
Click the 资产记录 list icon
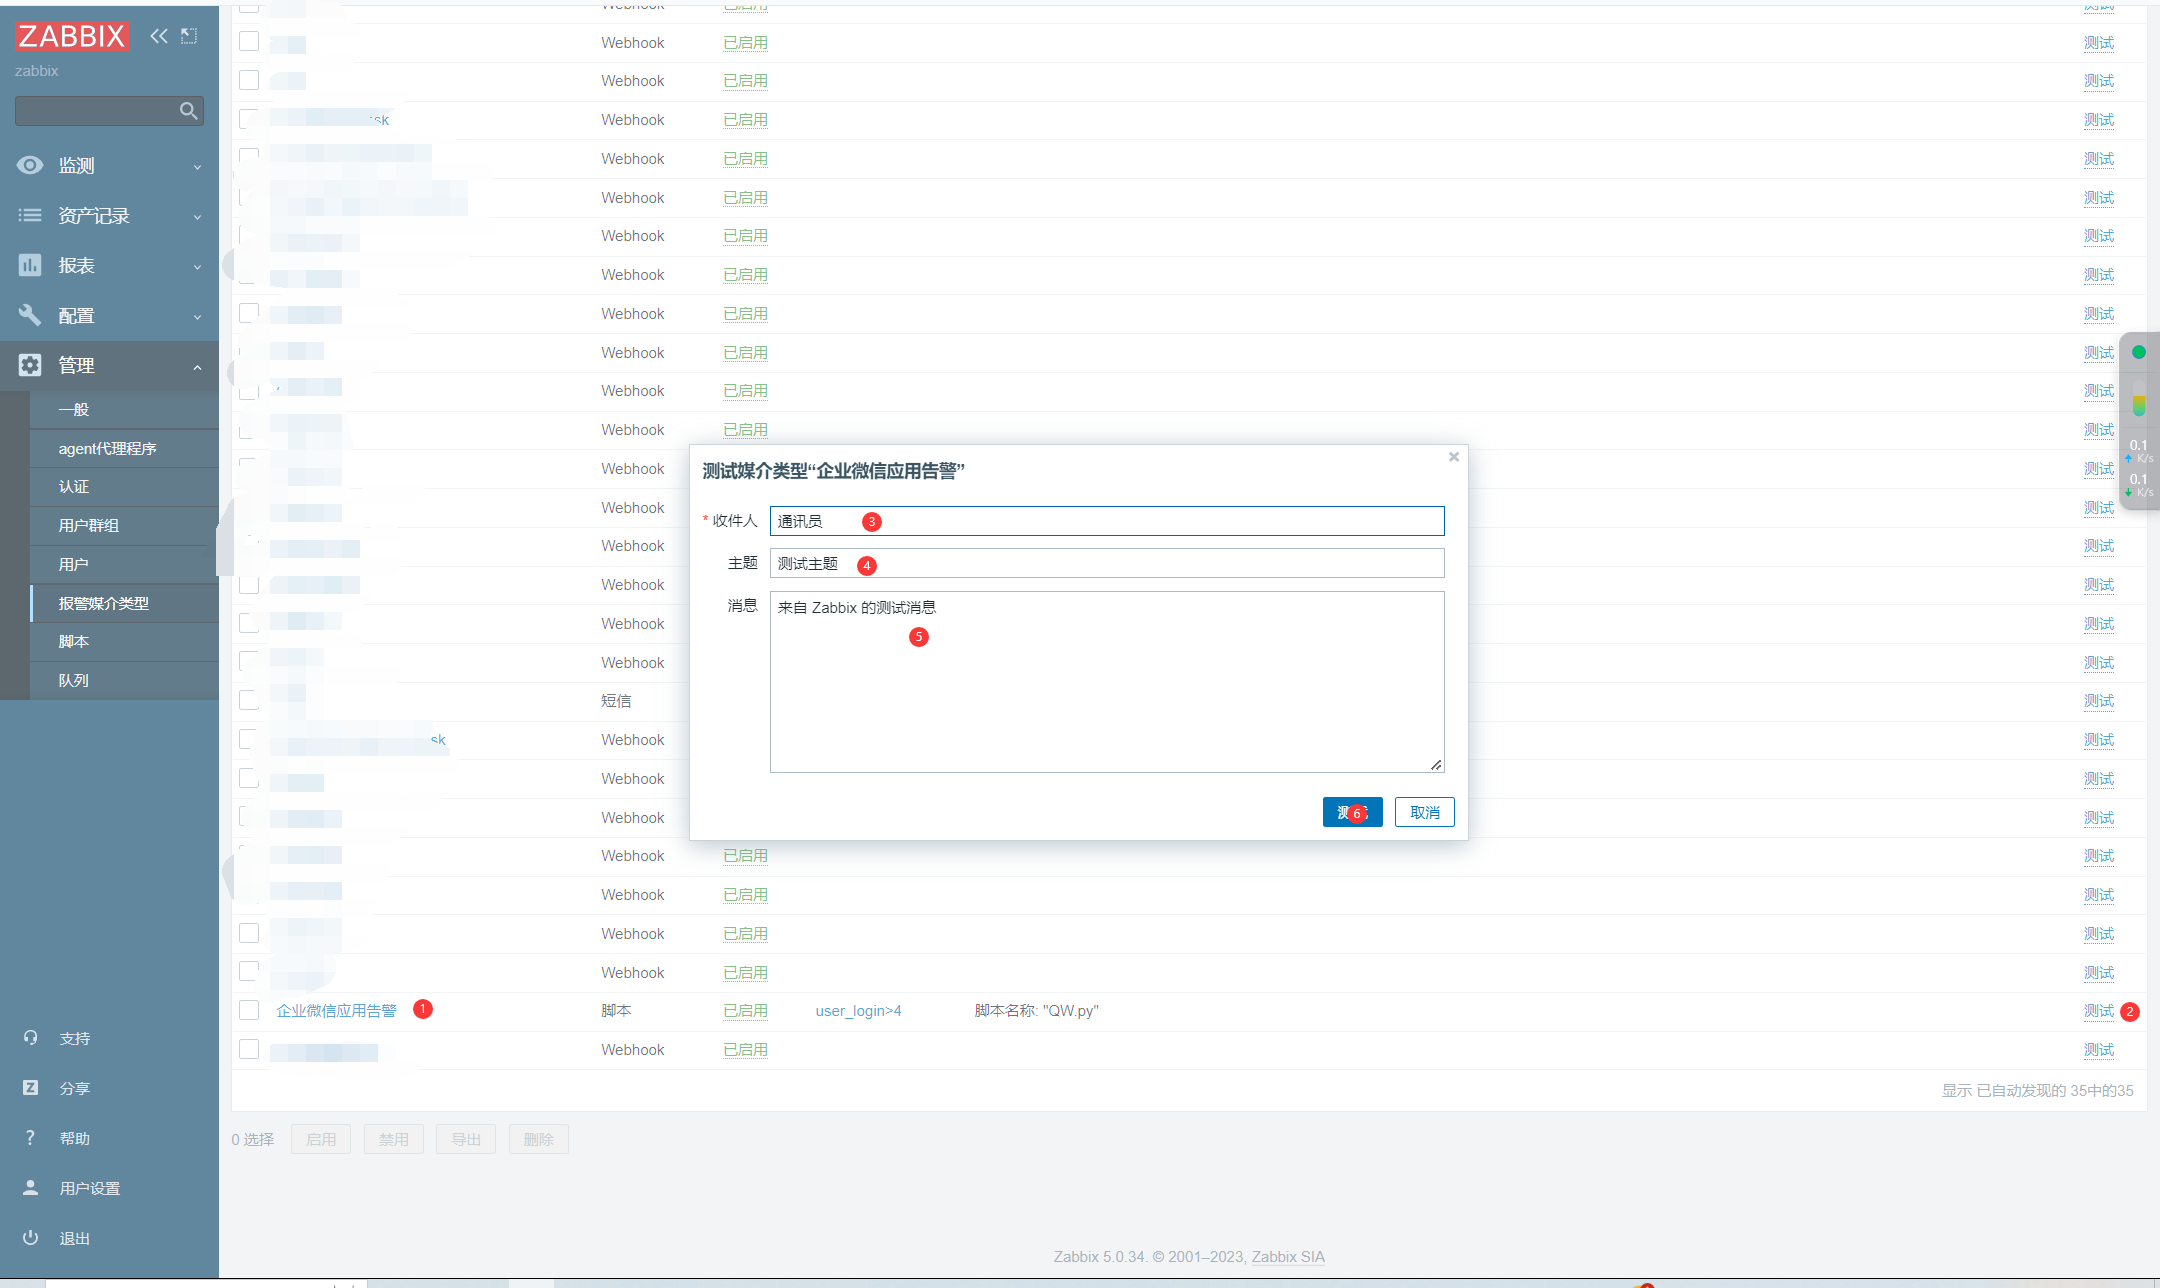coord(30,215)
